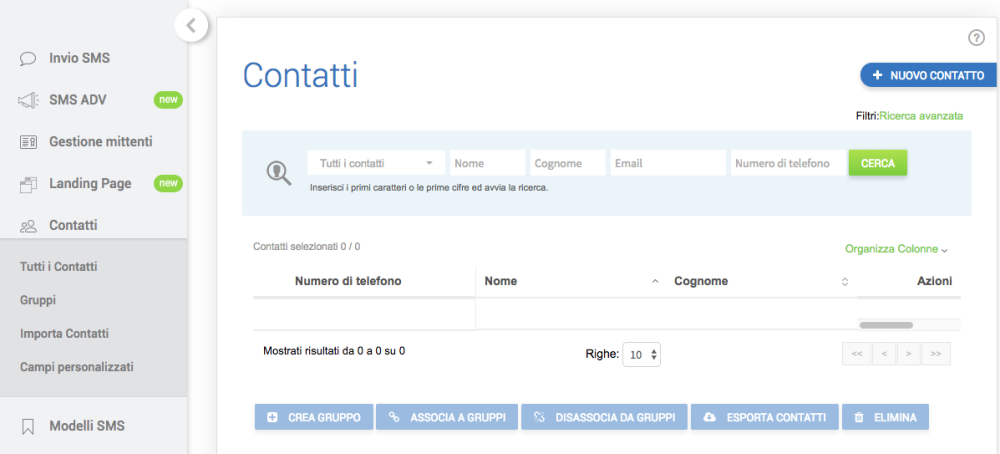This screenshot has height=454, width=1000.
Task: Open the Tutti i contatti dropdown
Action: coord(376,163)
